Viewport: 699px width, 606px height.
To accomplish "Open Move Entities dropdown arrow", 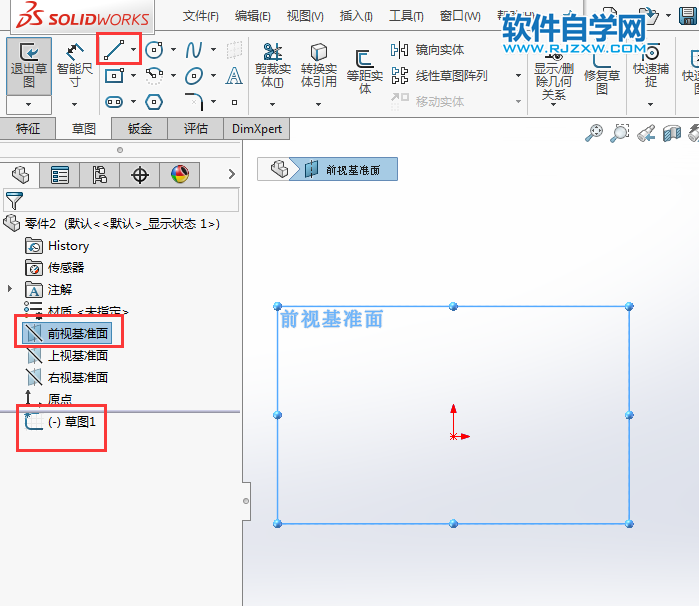I will click(x=518, y=102).
